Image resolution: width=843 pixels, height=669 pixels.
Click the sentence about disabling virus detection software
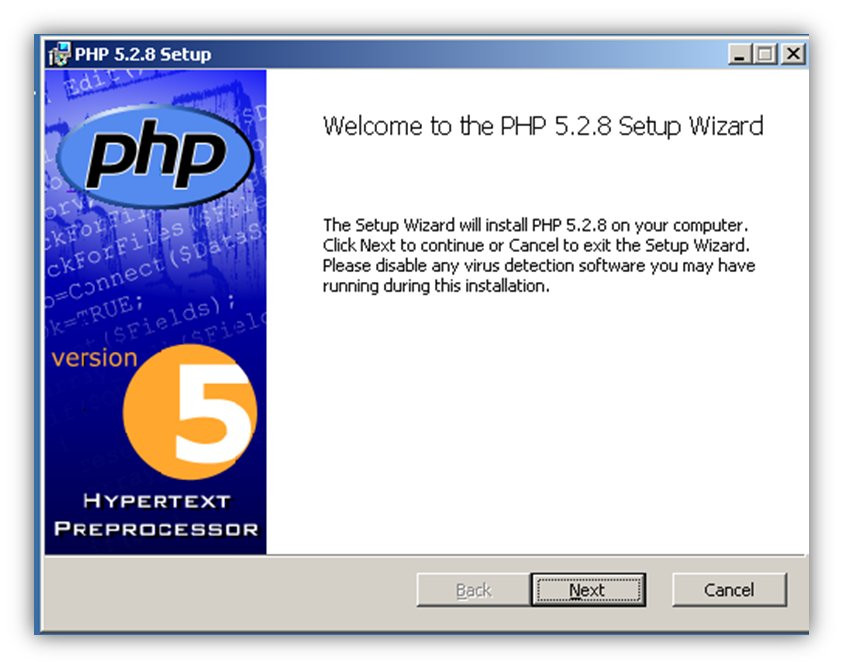click(539, 275)
